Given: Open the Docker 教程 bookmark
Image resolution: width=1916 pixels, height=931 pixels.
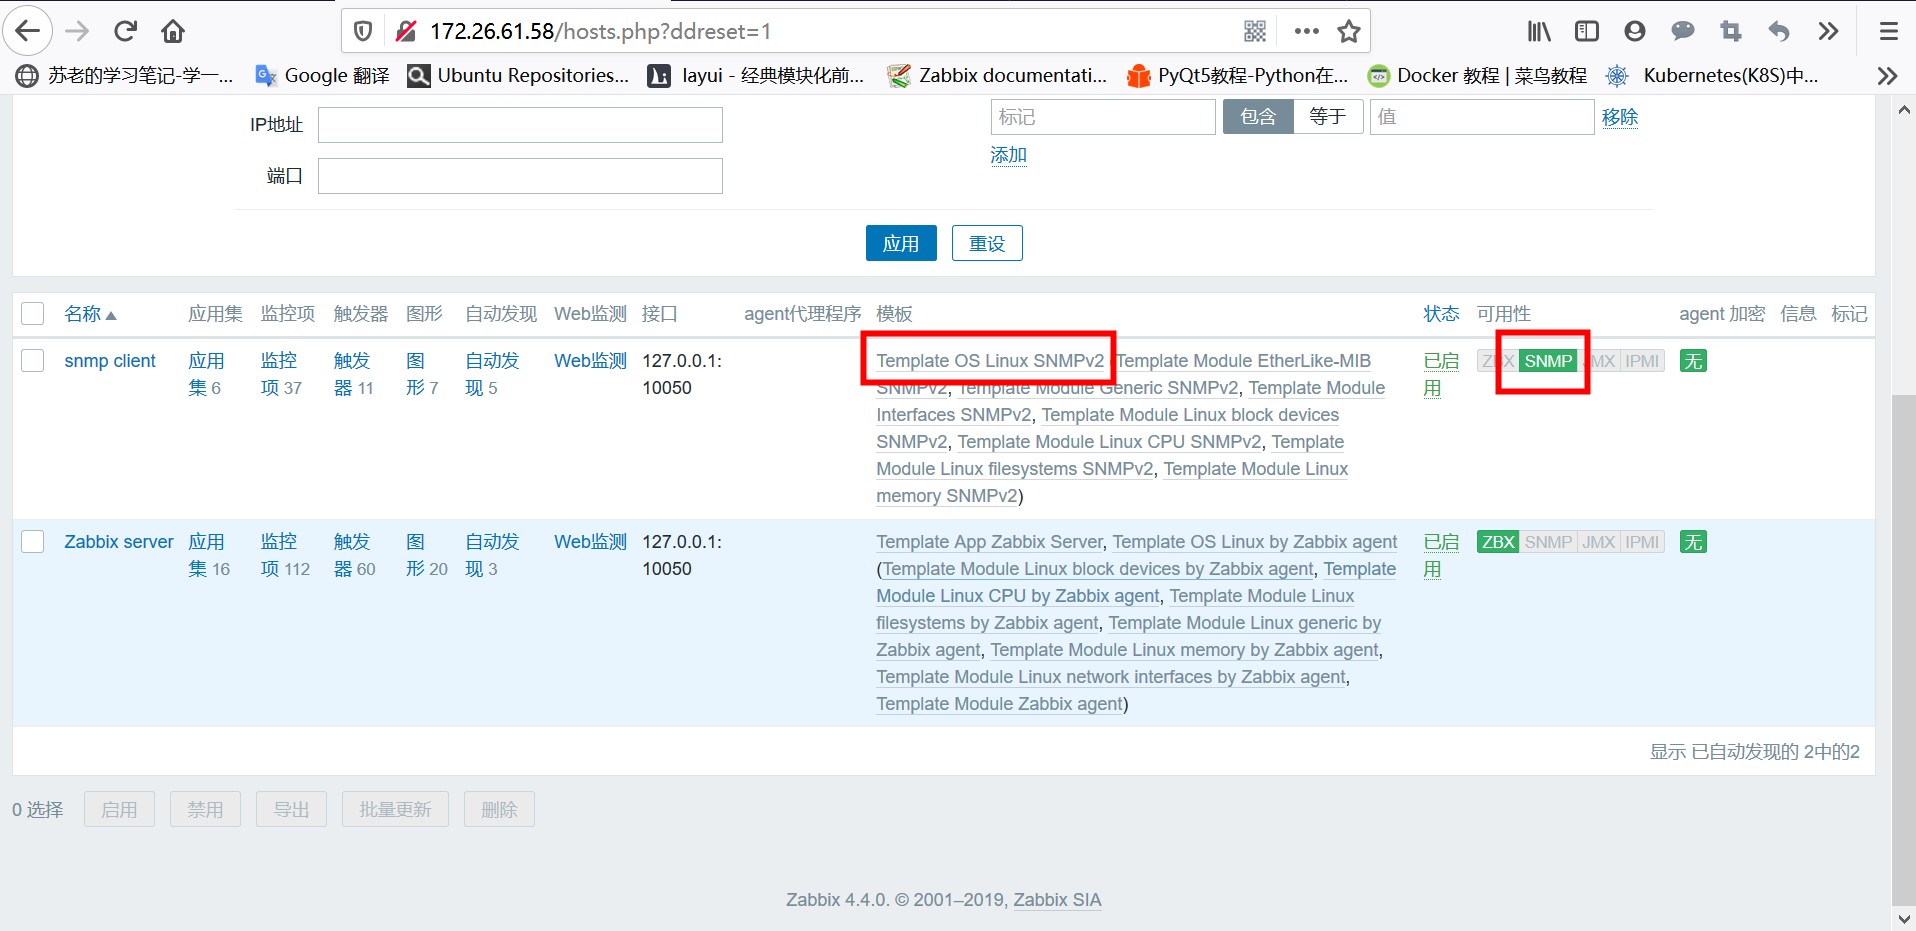Looking at the screenshot, I should 1477,76.
